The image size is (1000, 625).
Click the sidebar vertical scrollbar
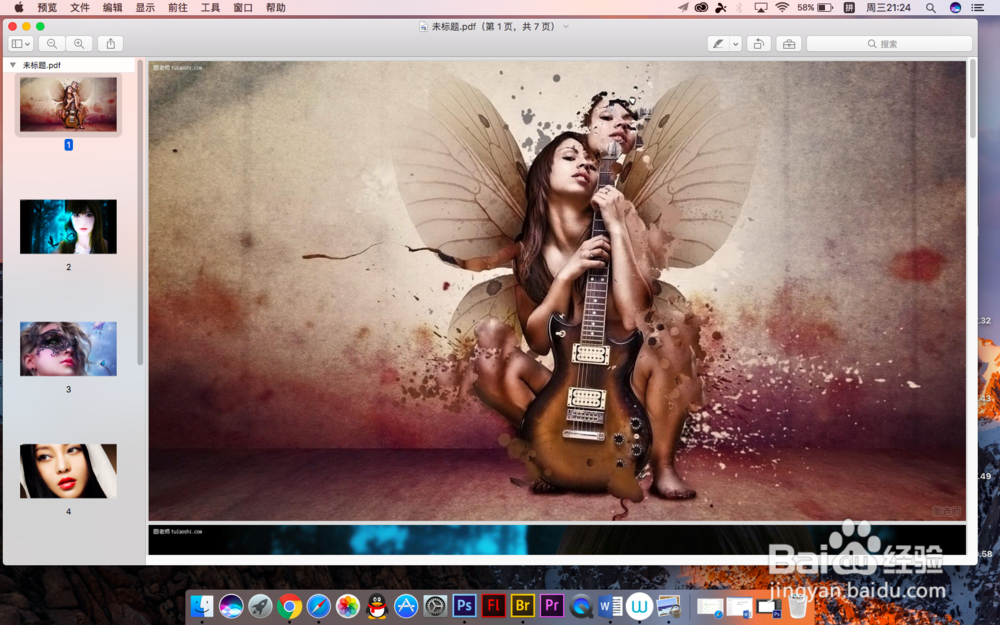pyautogui.click(x=140, y=214)
